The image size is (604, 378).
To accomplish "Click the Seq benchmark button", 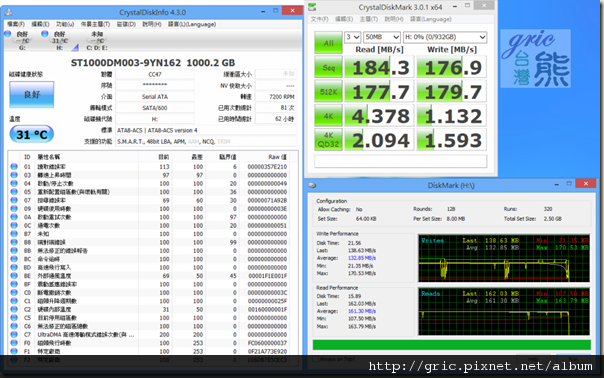I will [328, 67].
